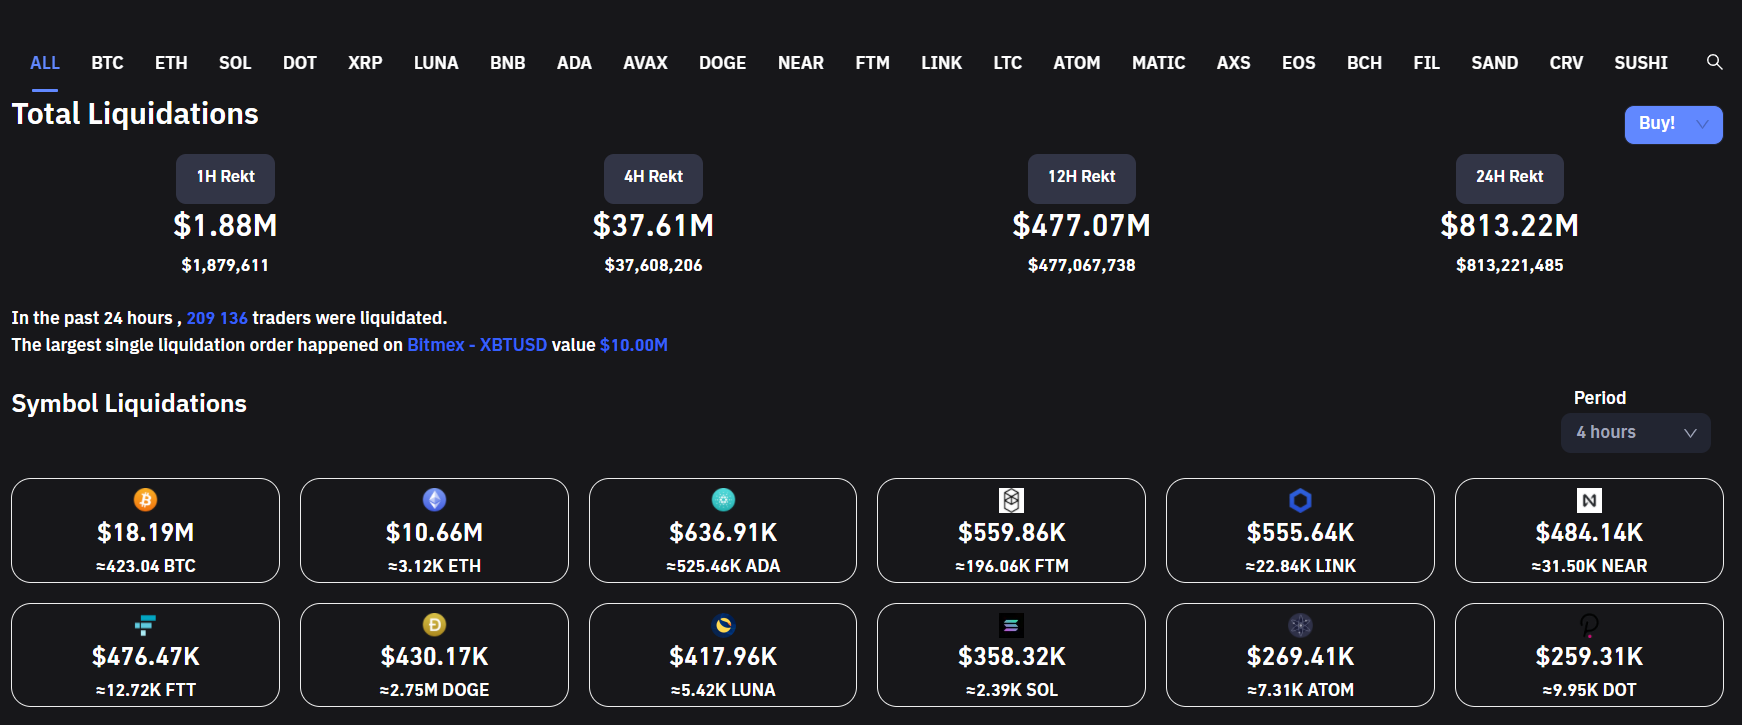Switch to the LINK tab
The height and width of the screenshot is (725, 1742).
[x=941, y=63]
